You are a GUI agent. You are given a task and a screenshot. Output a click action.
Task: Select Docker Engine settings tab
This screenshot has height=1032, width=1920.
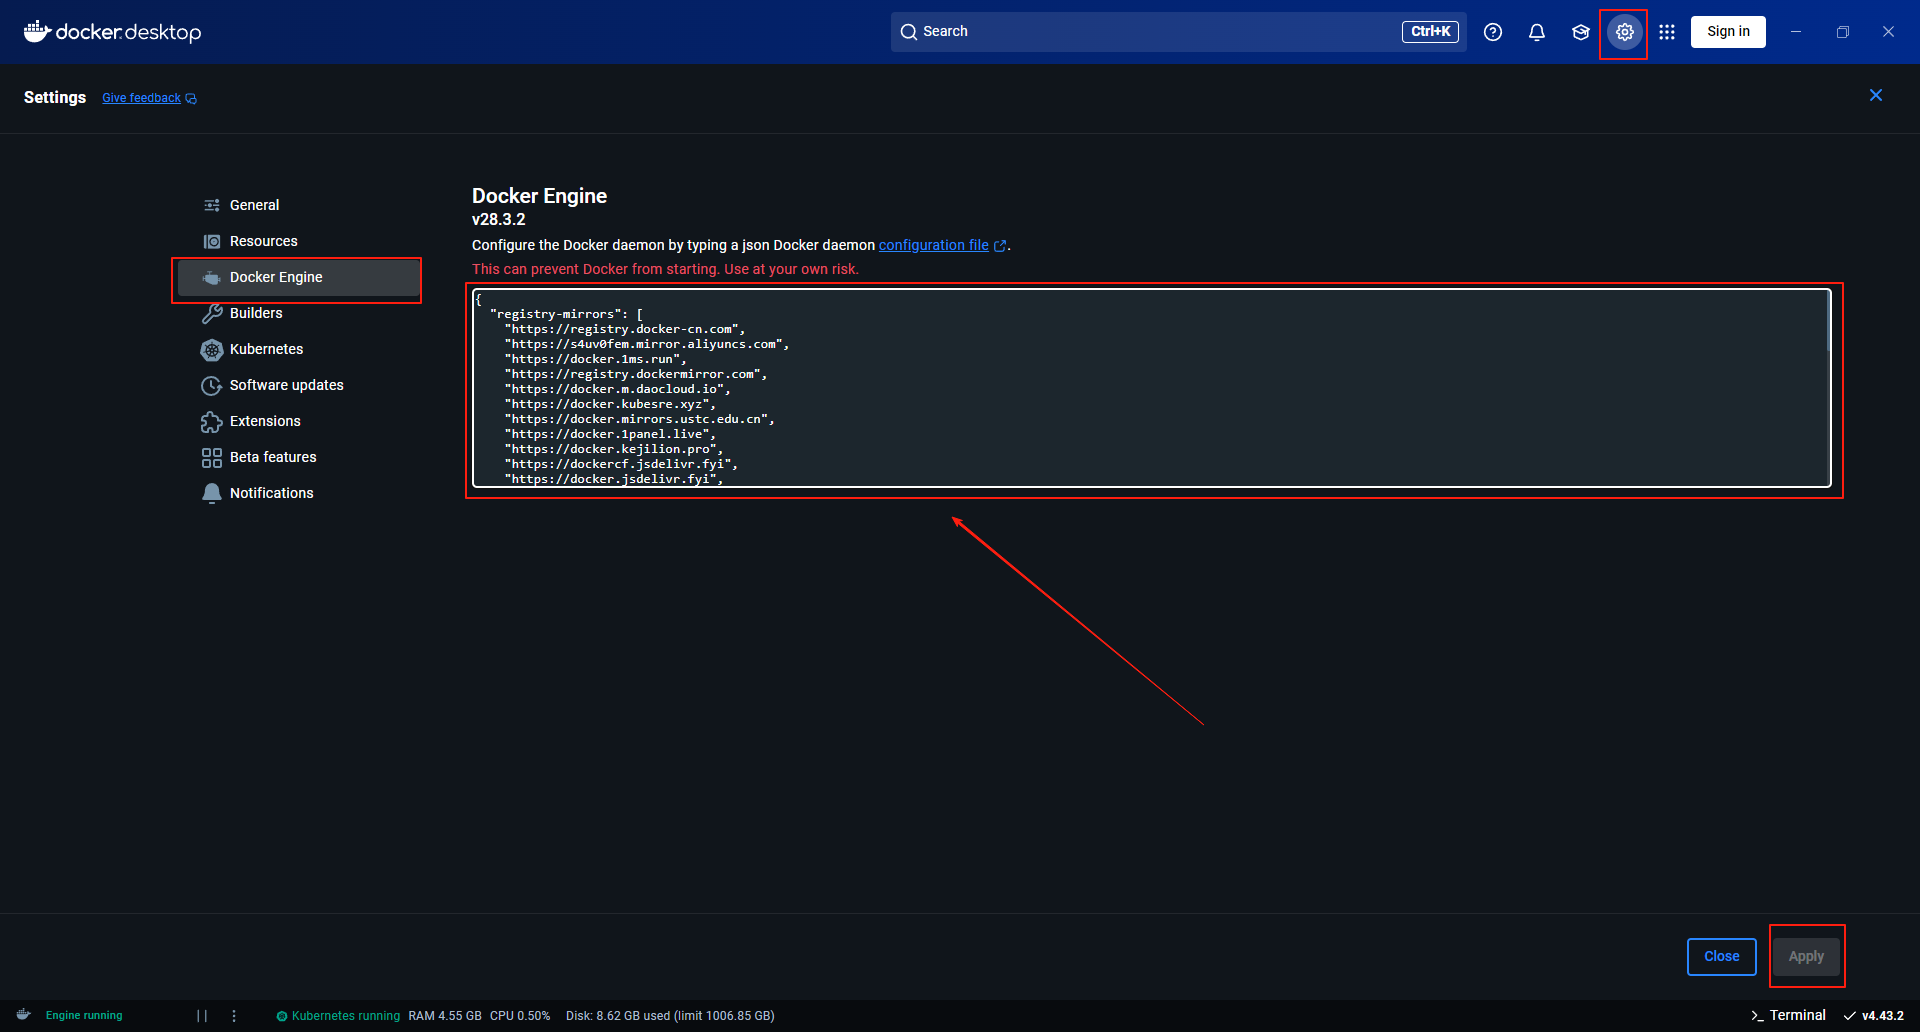(298, 278)
